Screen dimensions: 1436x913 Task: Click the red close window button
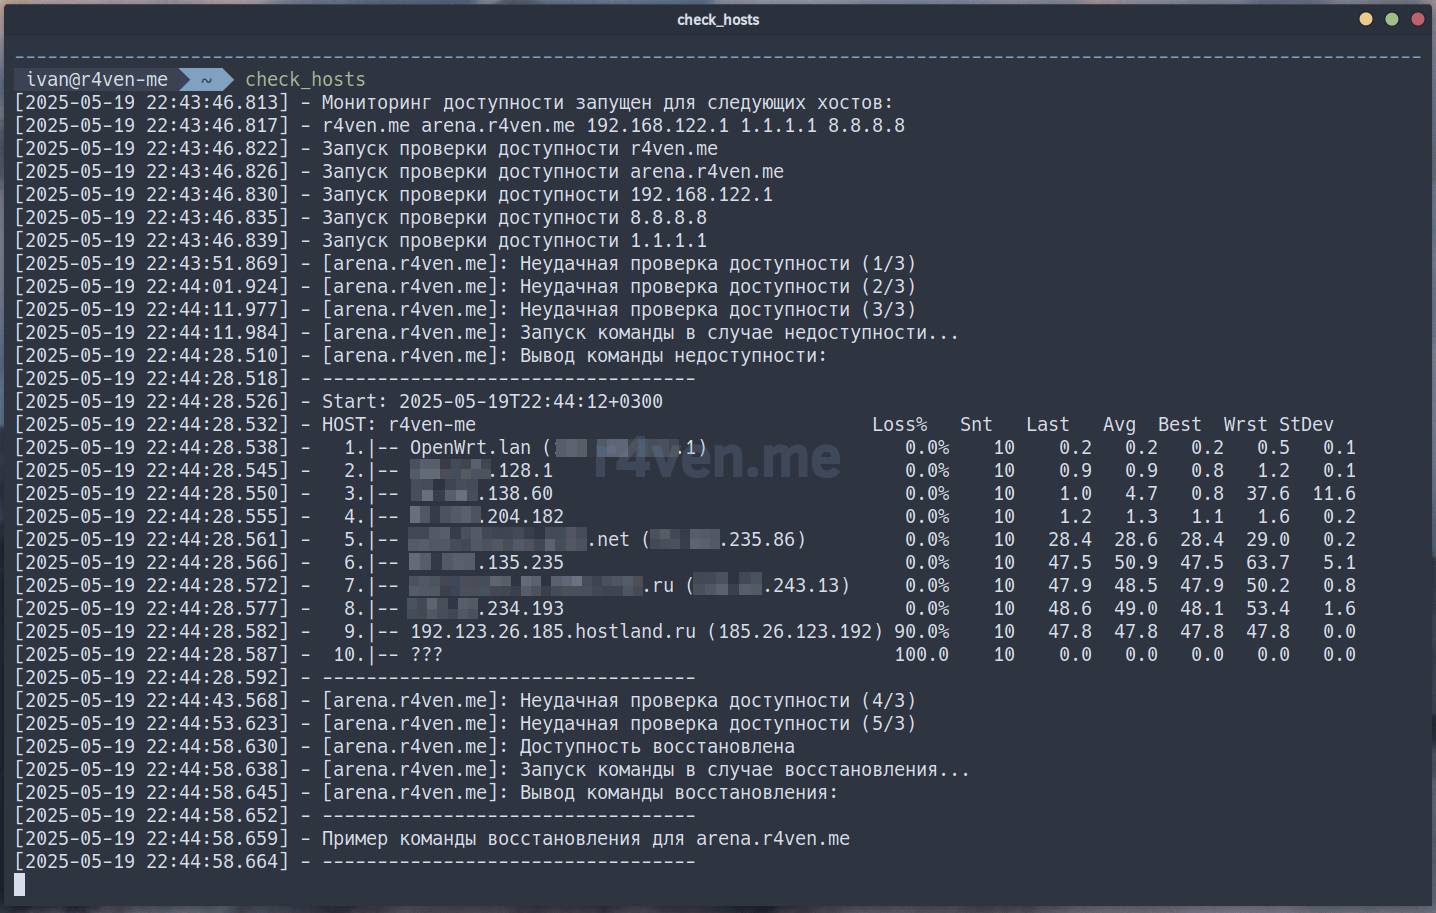[1417, 19]
